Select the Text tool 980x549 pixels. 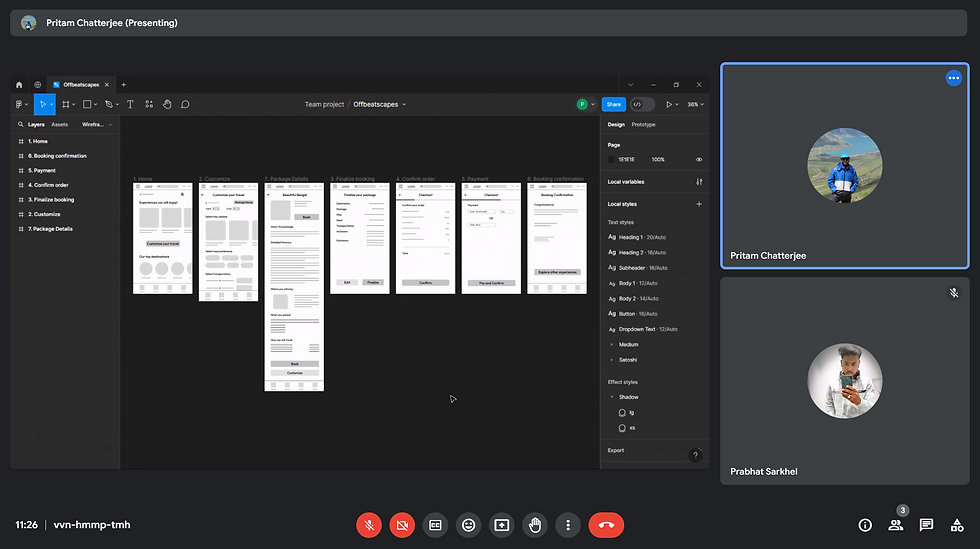130,104
